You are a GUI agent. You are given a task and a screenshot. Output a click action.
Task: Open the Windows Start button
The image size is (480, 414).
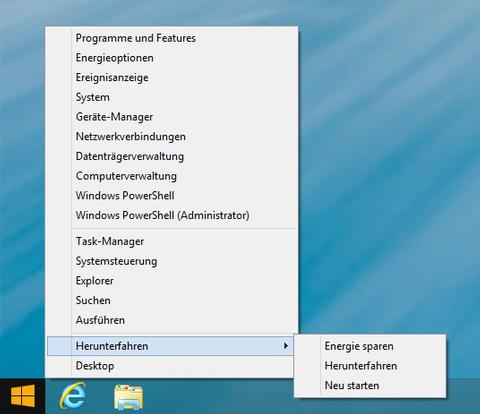pos(23,396)
